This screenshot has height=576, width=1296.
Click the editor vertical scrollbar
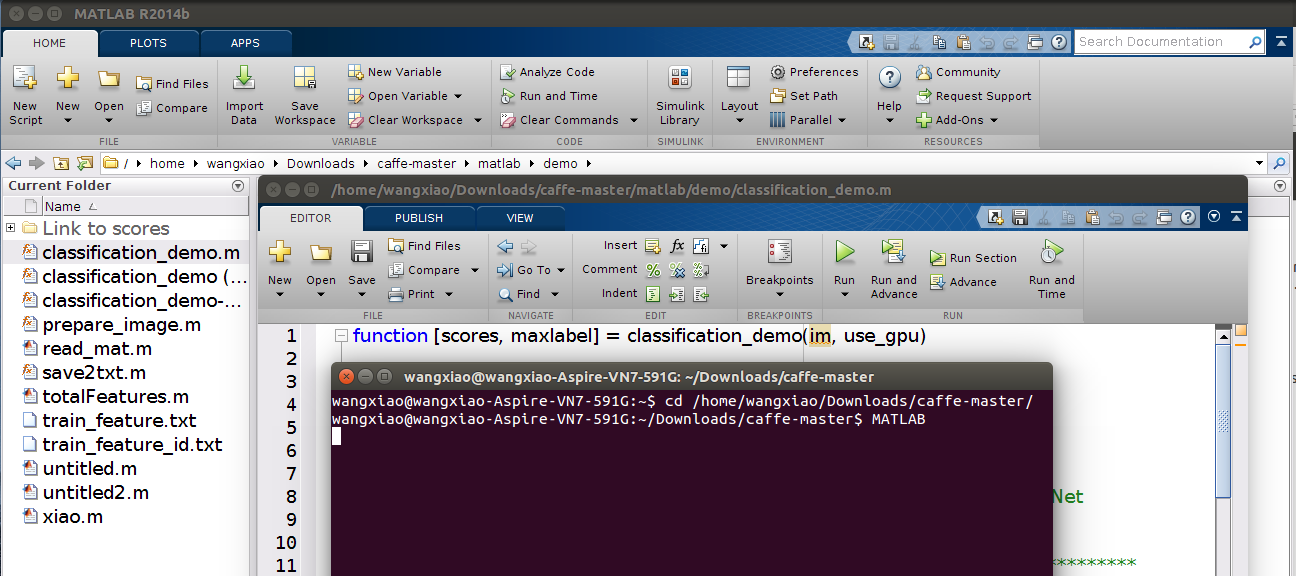click(x=1224, y=422)
